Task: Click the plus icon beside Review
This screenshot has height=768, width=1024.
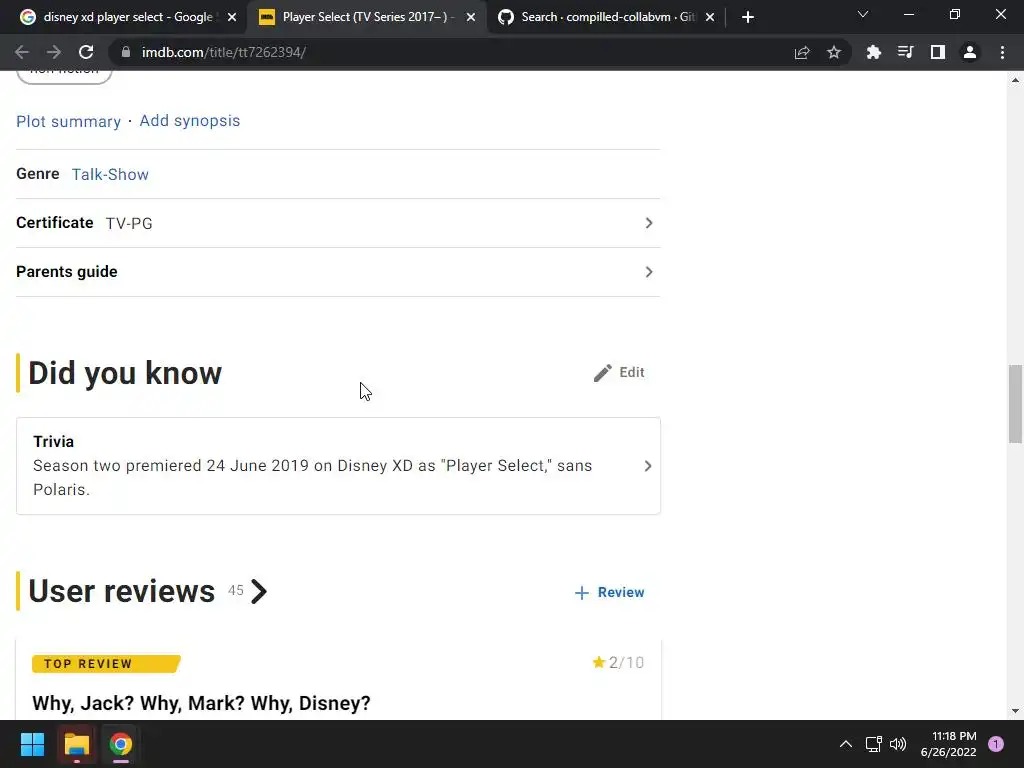Action: 581,592
